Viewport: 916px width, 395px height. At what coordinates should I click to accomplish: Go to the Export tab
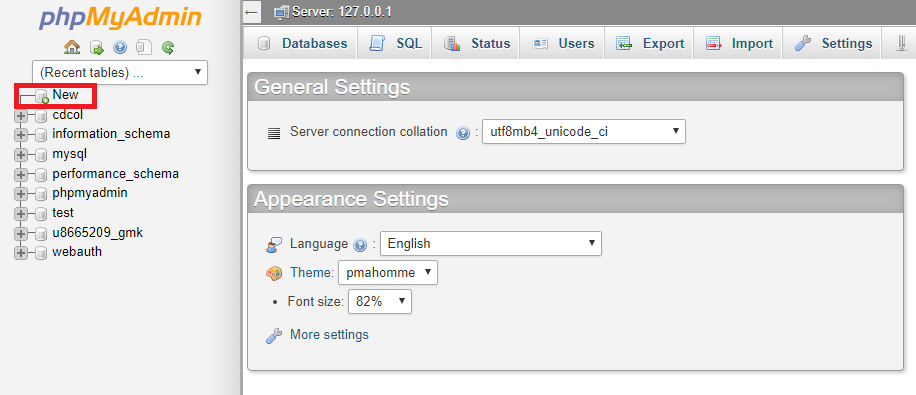click(x=650, y=43)
